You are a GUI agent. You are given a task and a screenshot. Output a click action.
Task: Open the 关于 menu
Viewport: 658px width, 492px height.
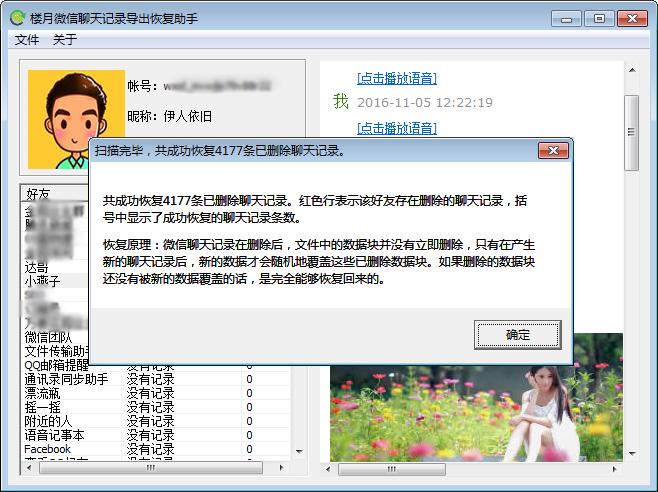pyautogui.click(x=65, y=39)
